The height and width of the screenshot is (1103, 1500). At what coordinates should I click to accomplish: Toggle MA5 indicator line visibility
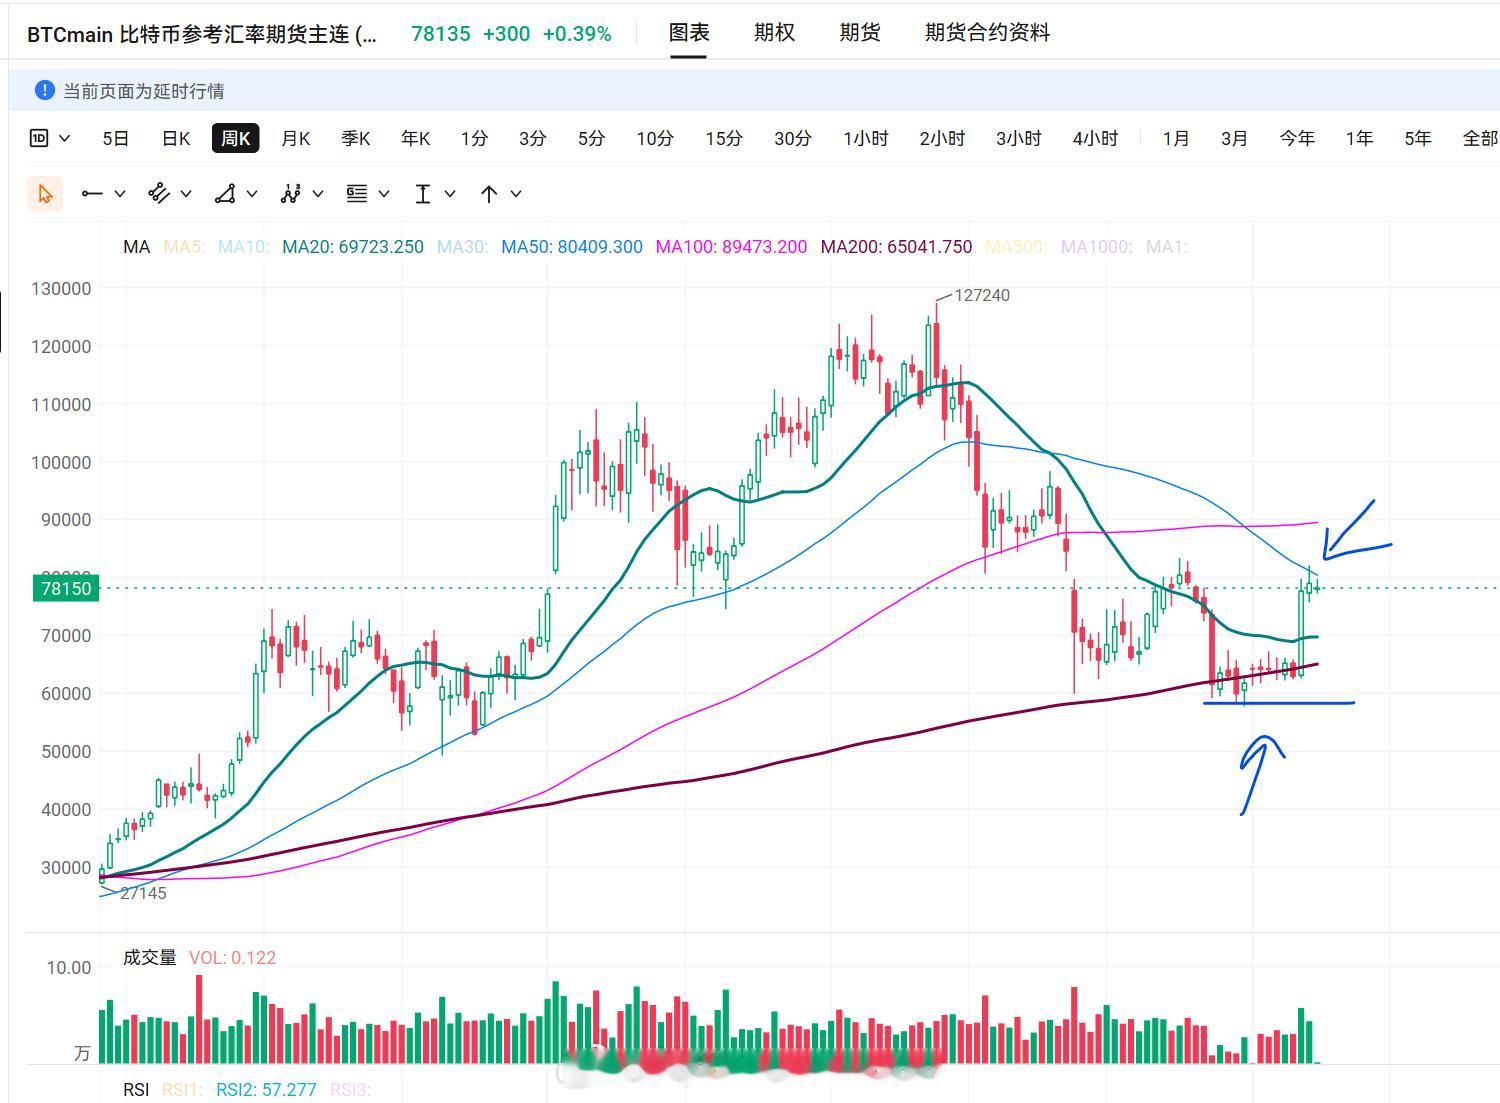click(184, 247)
